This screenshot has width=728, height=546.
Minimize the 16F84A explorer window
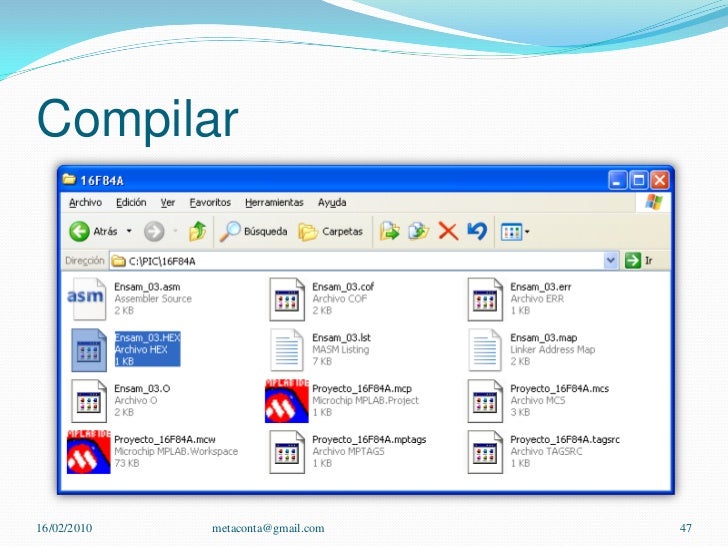point(617,180)
